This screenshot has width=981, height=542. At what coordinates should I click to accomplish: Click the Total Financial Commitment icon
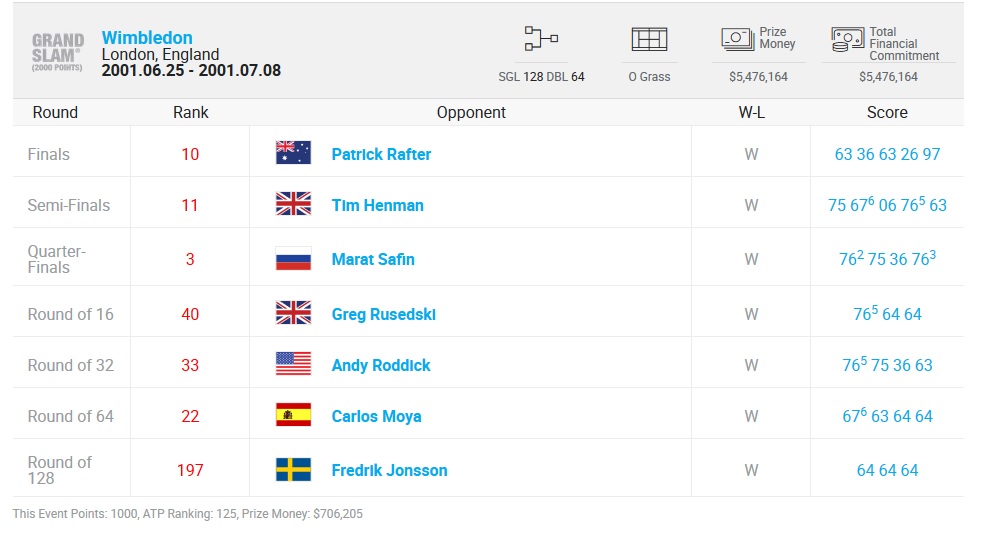pos(848,39)
